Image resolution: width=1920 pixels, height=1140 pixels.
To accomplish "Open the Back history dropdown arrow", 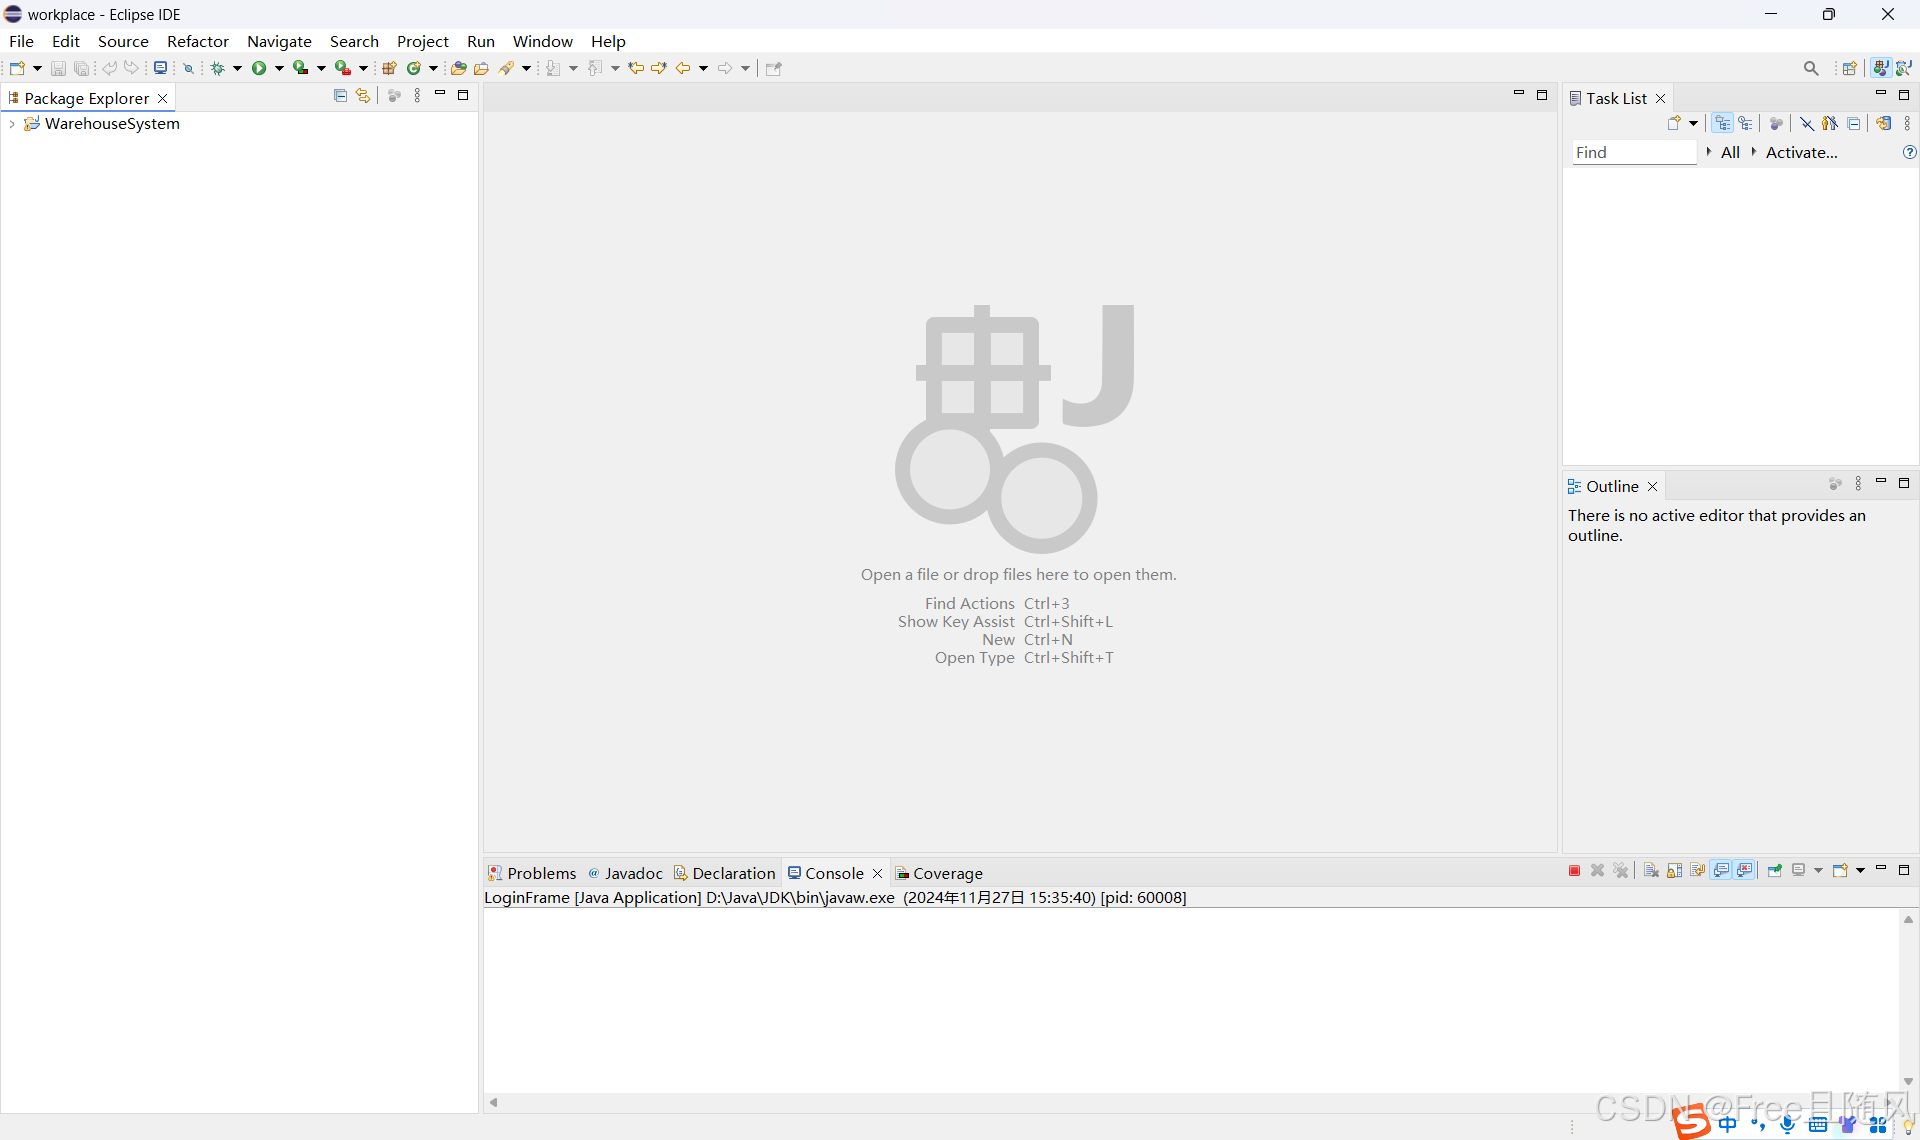I will point(703,68).
